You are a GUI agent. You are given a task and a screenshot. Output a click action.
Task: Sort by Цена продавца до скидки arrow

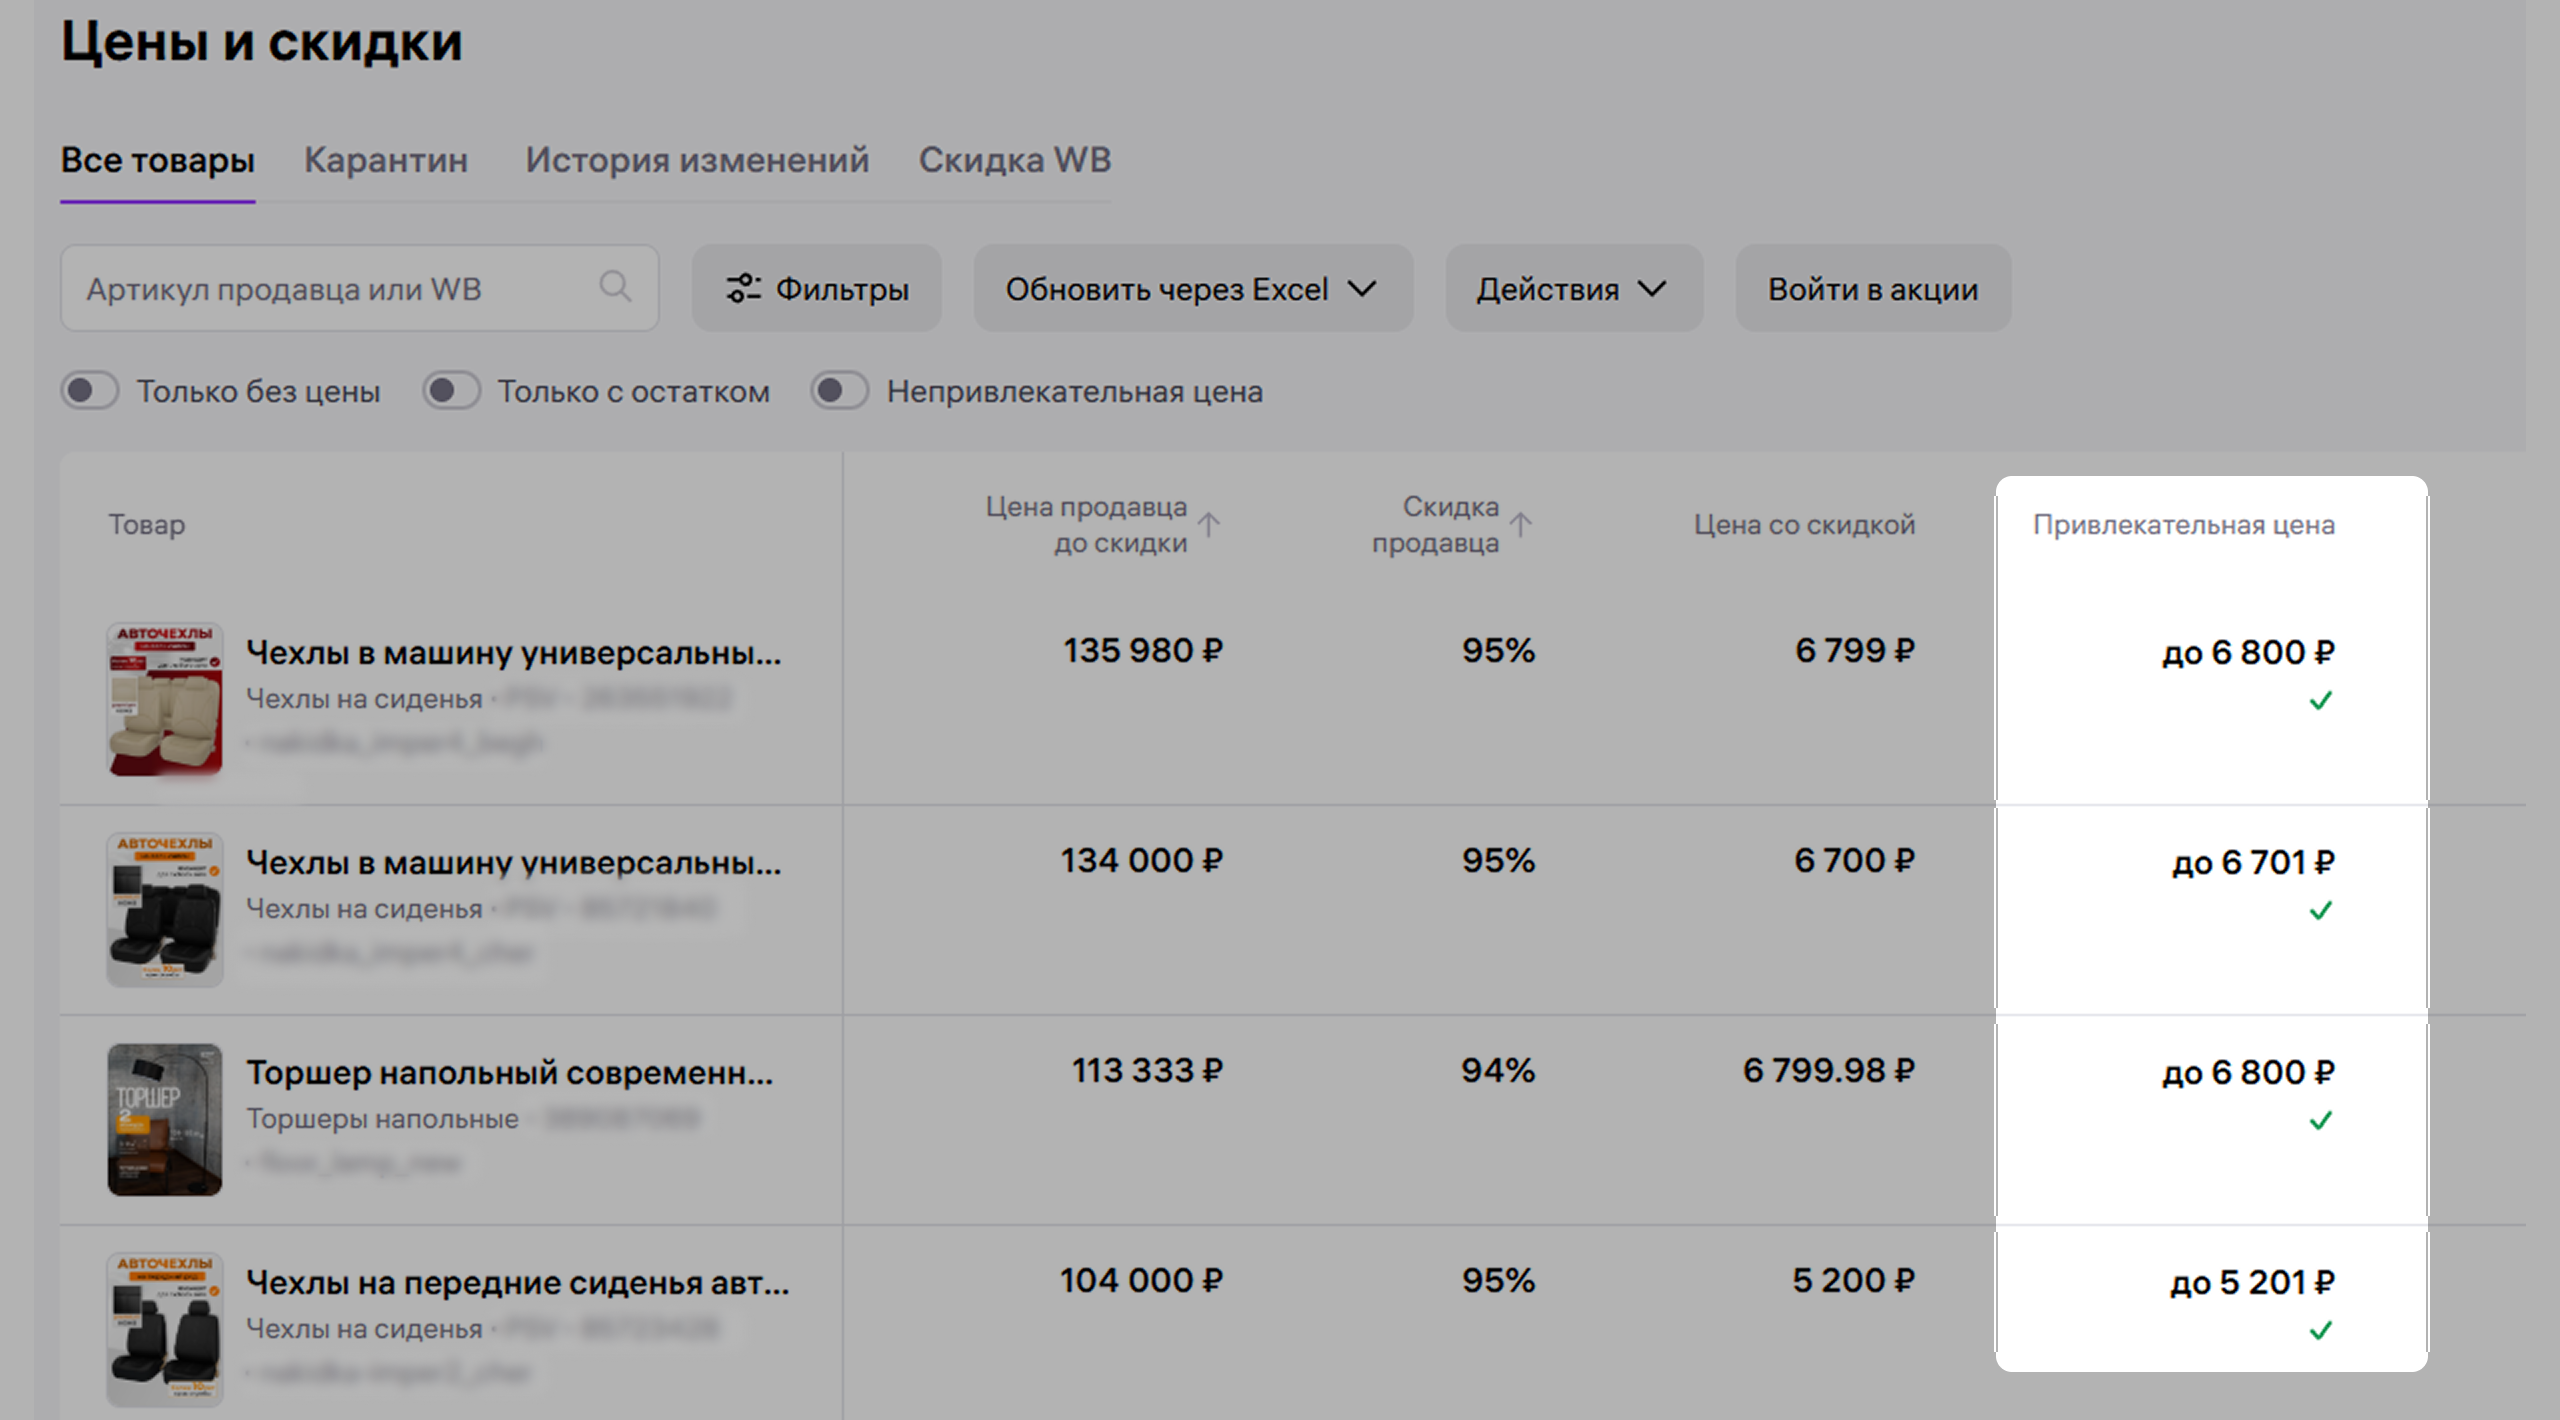(1209, 524)
